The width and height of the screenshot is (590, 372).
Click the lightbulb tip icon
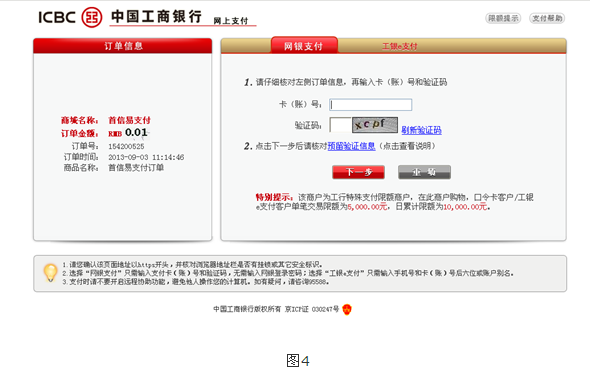(50, 273)
